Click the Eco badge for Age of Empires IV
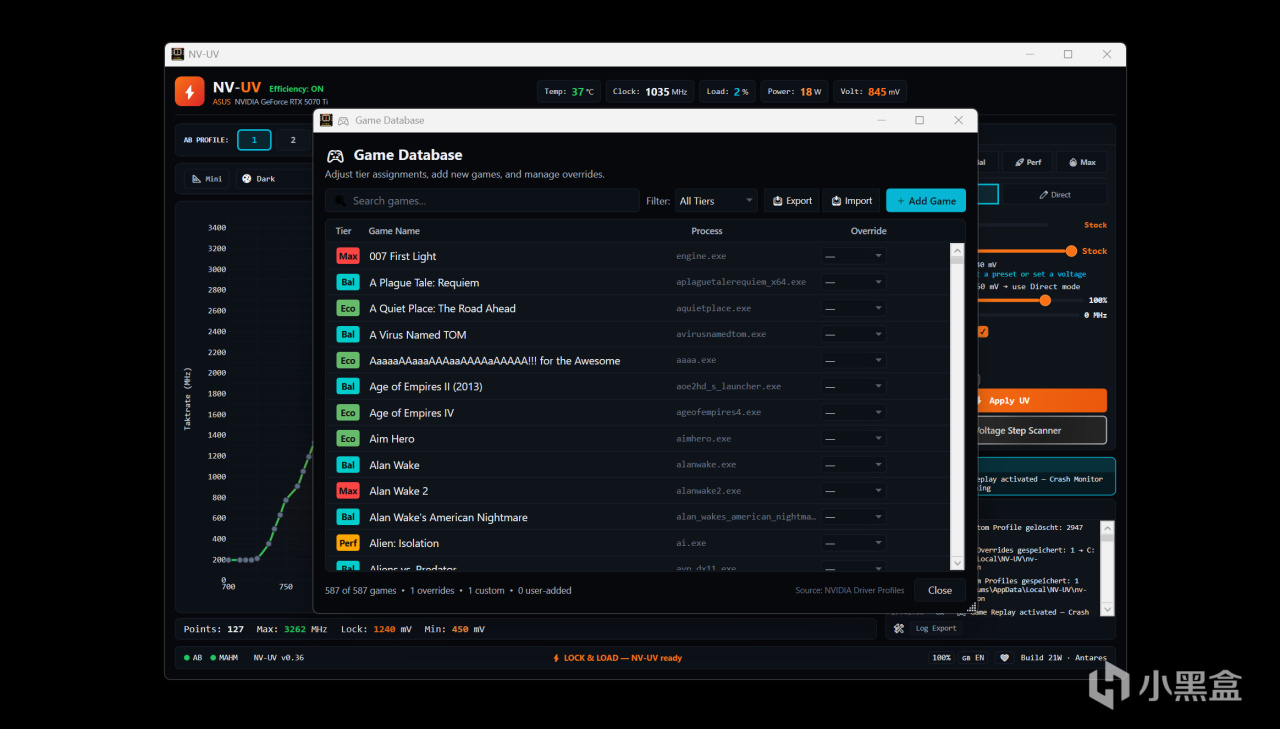 coord(348,412)
